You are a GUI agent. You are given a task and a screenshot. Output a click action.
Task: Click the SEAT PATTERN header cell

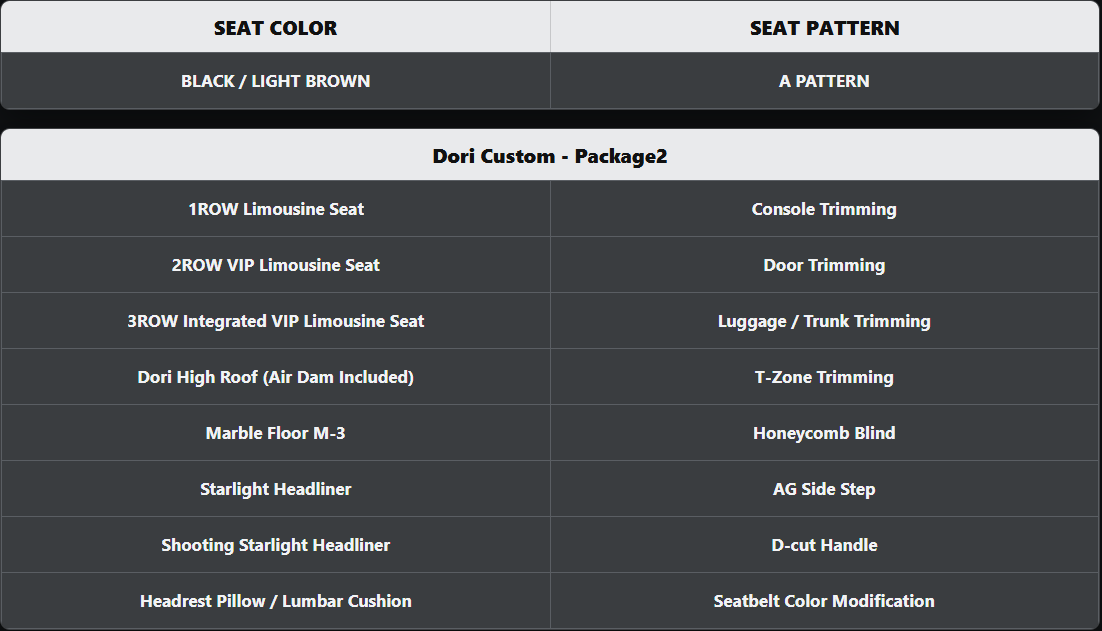click(x=824, y=28)
